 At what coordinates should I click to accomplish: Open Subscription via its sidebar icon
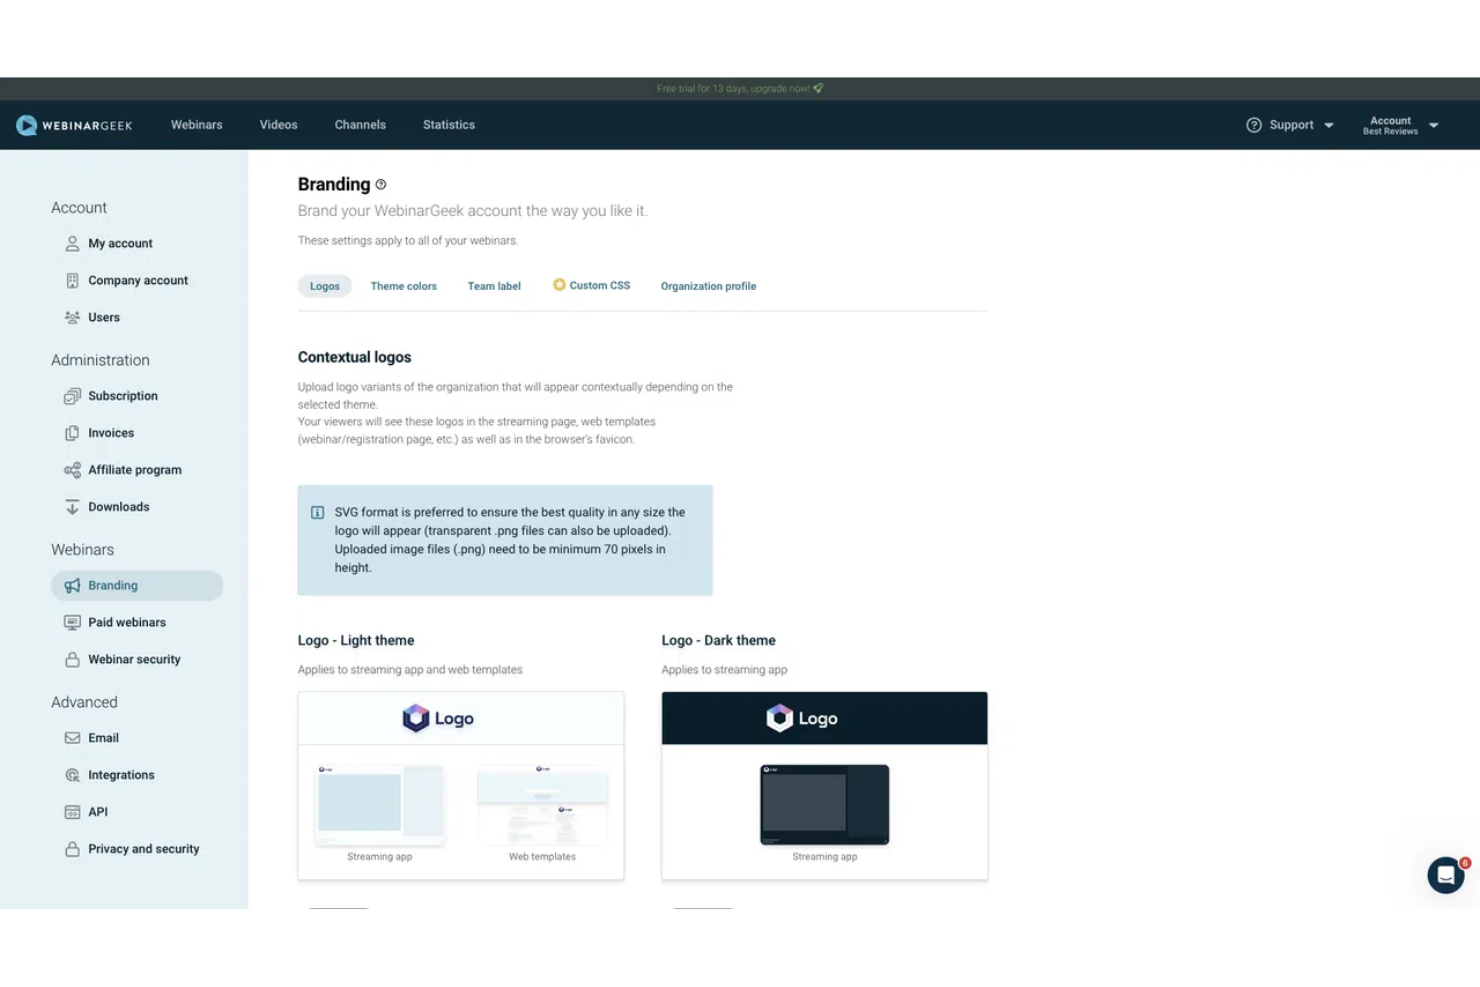[71, 396]
